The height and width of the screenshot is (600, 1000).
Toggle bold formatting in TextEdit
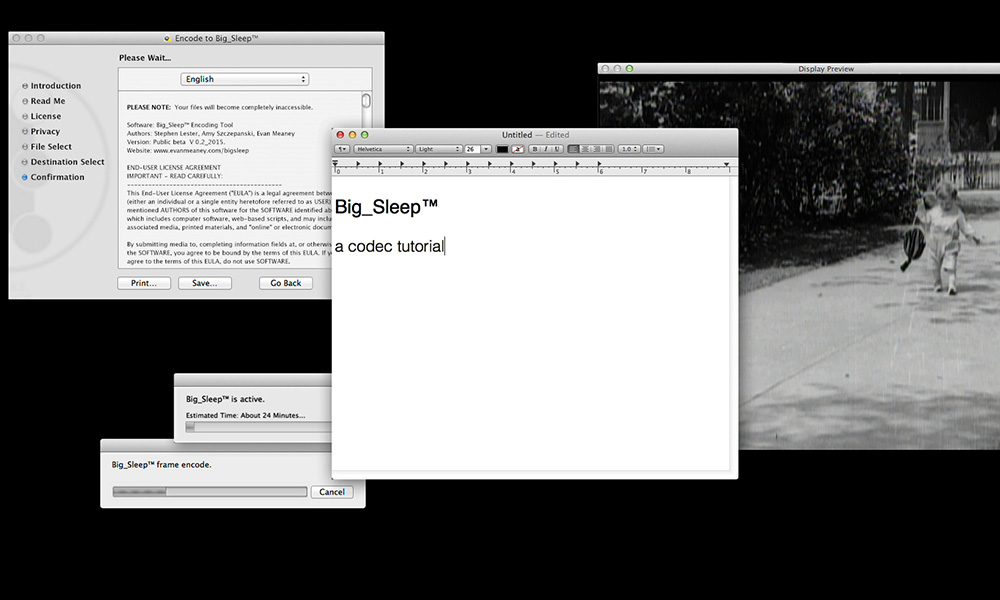click(535, 149)
